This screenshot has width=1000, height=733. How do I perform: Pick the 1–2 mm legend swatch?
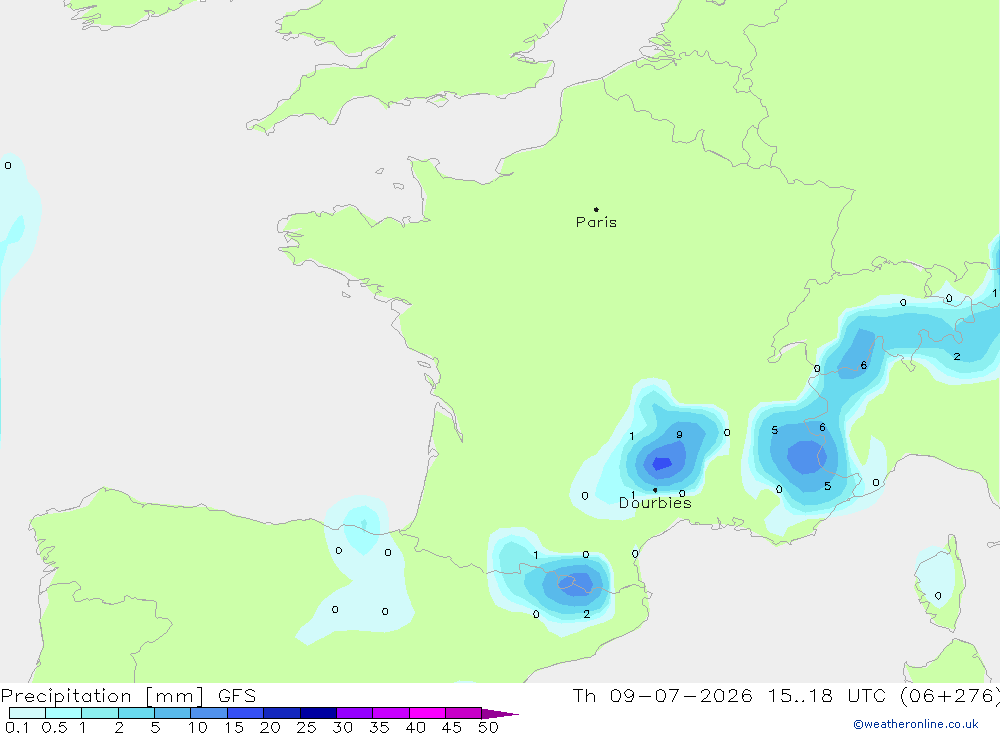point(100,713)
